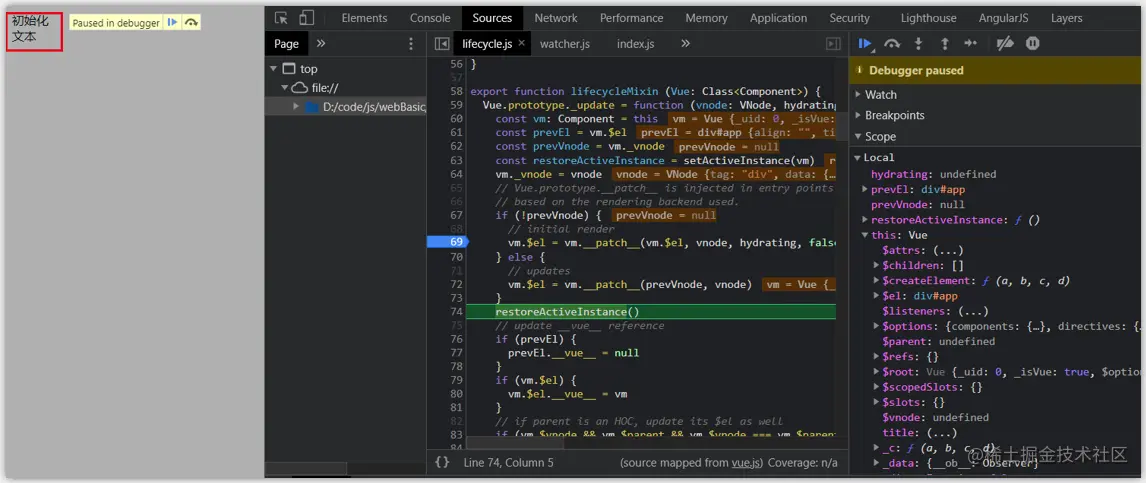Resume script execution in debugger toolbar

pos(865,43)
